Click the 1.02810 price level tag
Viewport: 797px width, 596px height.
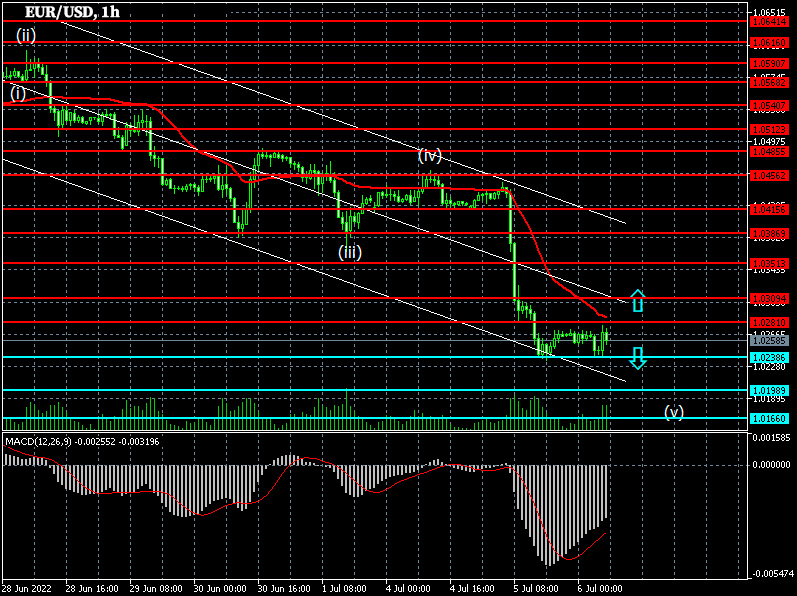(770, 322)
